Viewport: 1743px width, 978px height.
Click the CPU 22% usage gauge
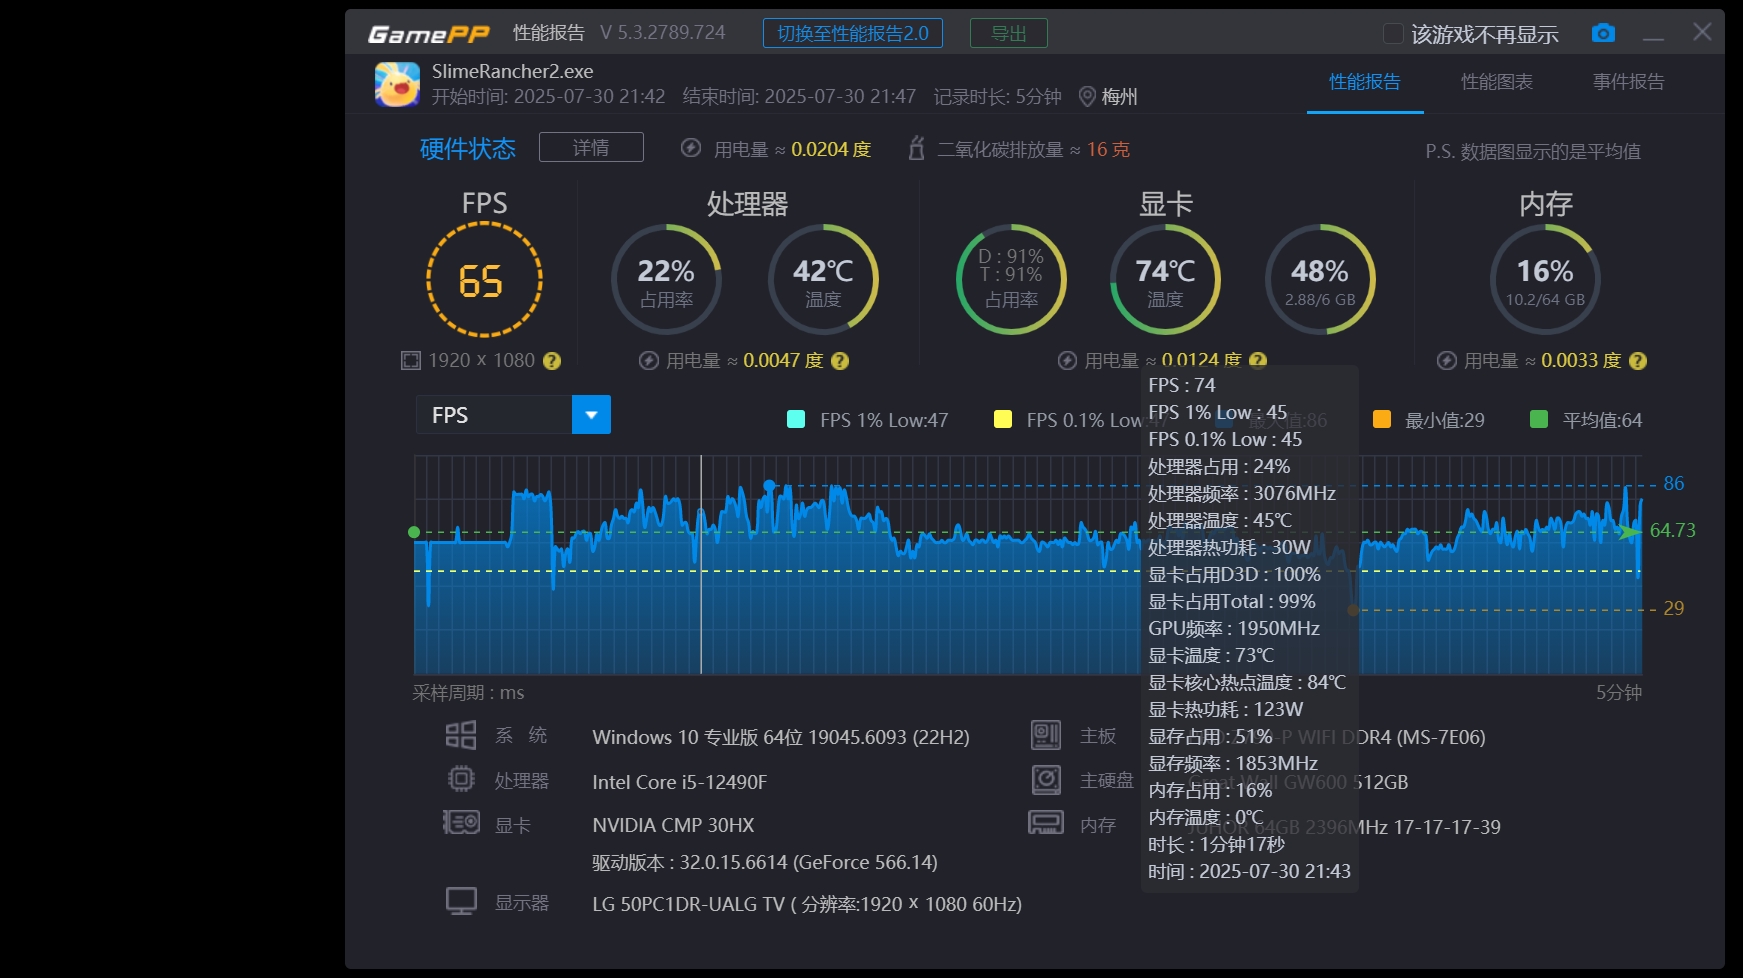click(666, 279)
